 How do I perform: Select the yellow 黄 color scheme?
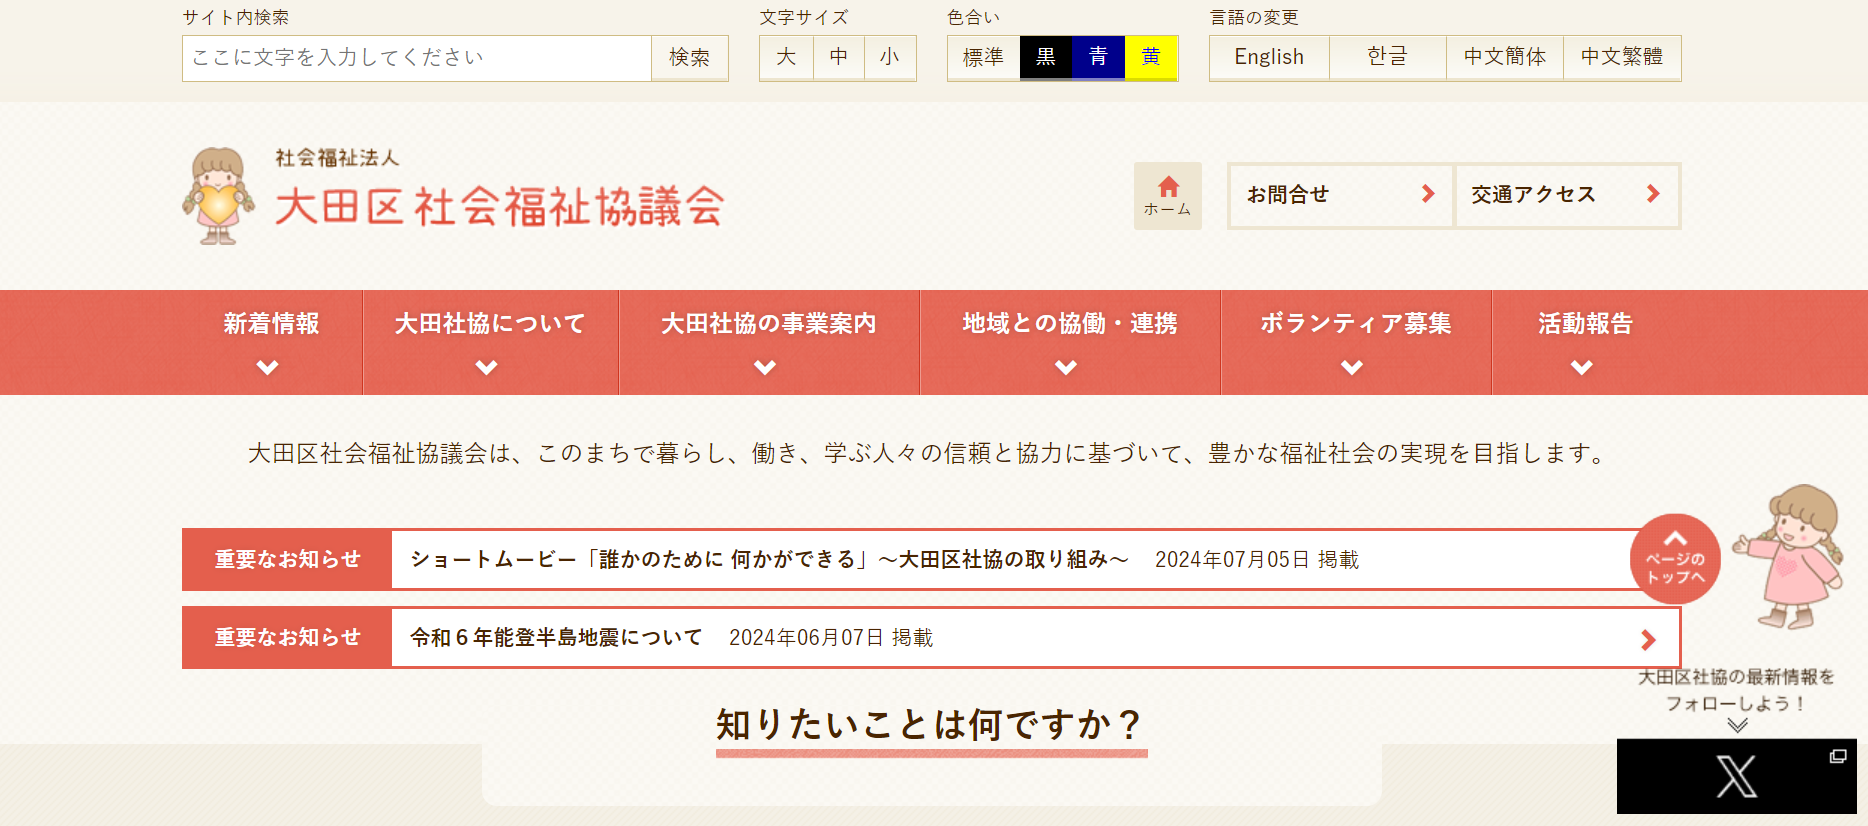click(x=1151, y=57)
